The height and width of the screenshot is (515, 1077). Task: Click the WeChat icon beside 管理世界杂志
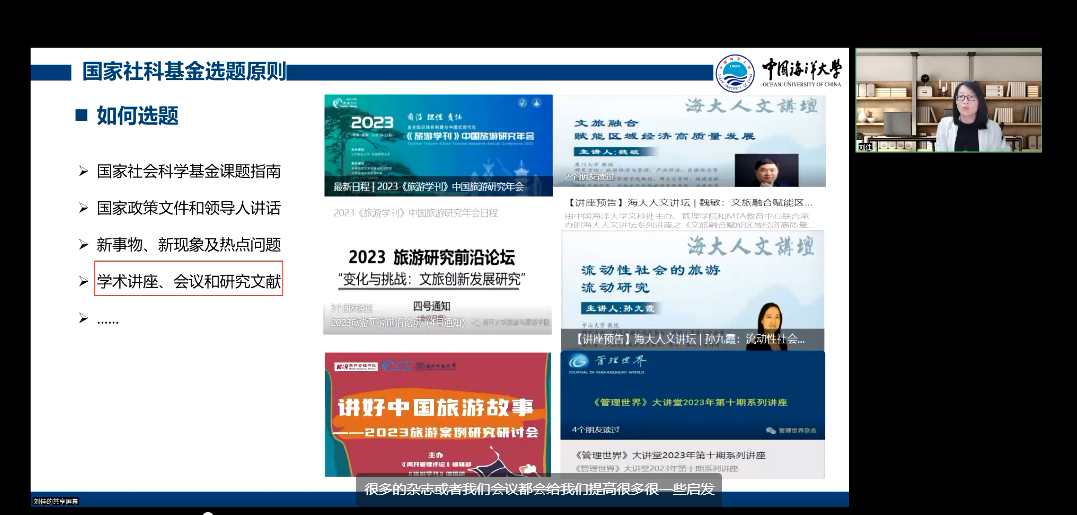click(x=770, y=430)
